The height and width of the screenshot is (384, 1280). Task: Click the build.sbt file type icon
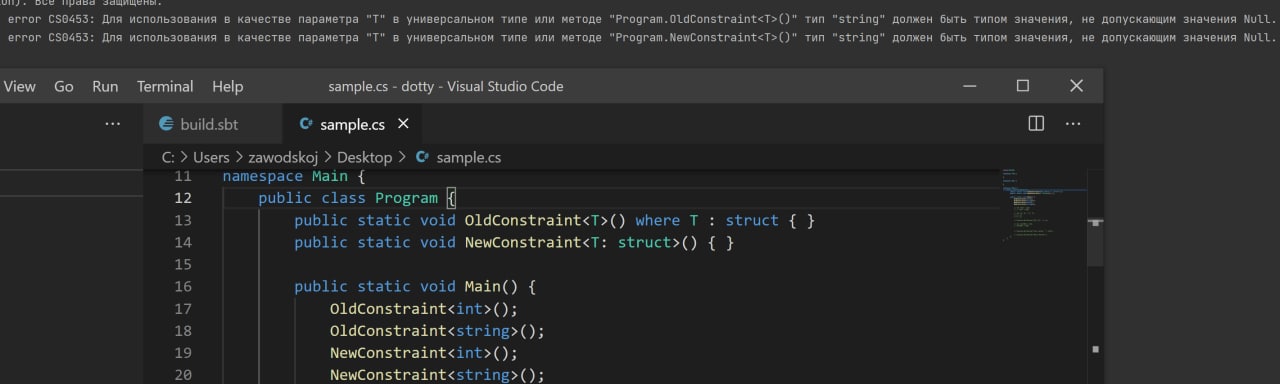tap(167, 124)
